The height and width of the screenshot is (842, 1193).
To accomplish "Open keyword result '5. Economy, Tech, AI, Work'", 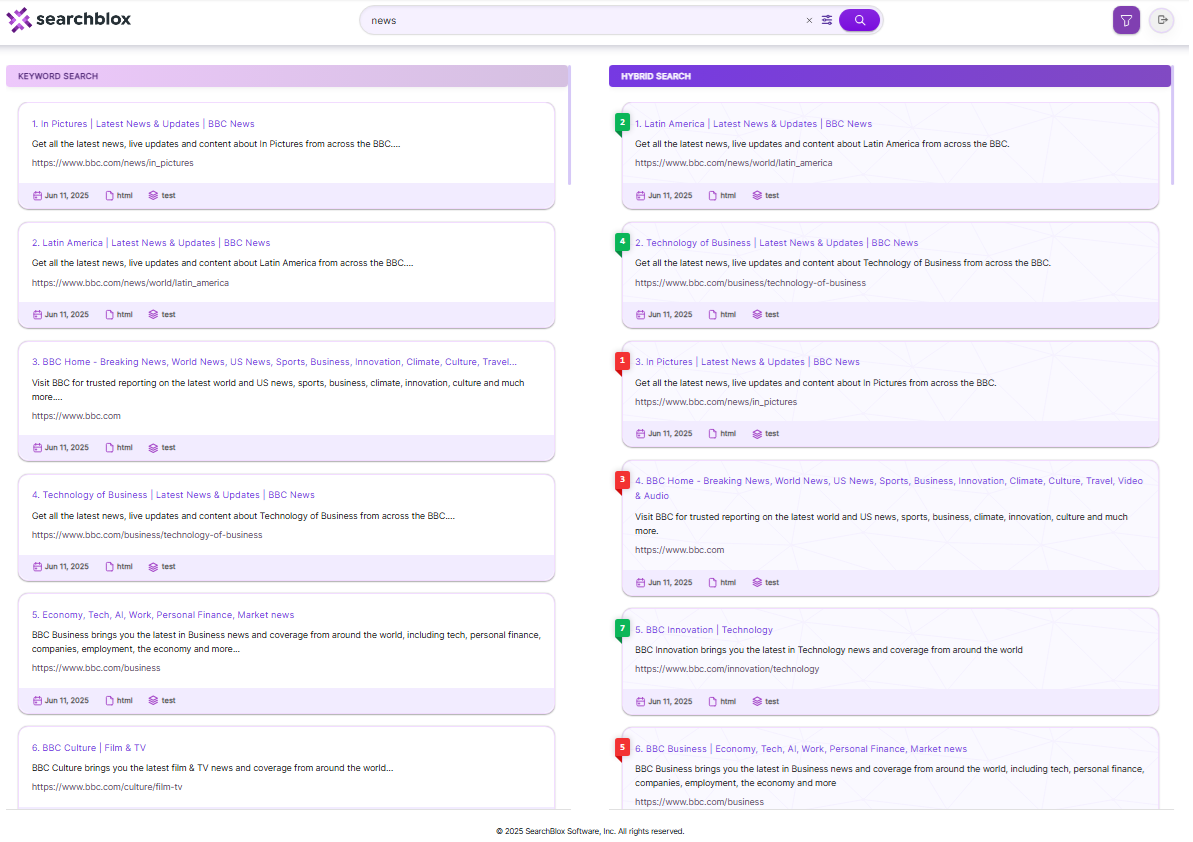I will click(x=163, y=616).
